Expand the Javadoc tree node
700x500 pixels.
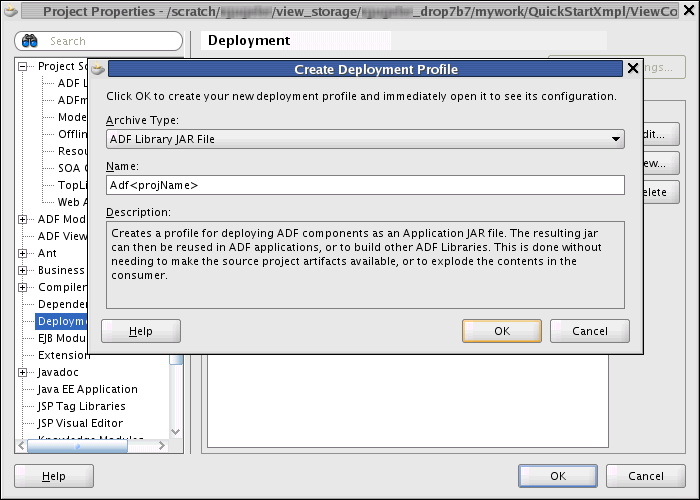tap(22, 372)
